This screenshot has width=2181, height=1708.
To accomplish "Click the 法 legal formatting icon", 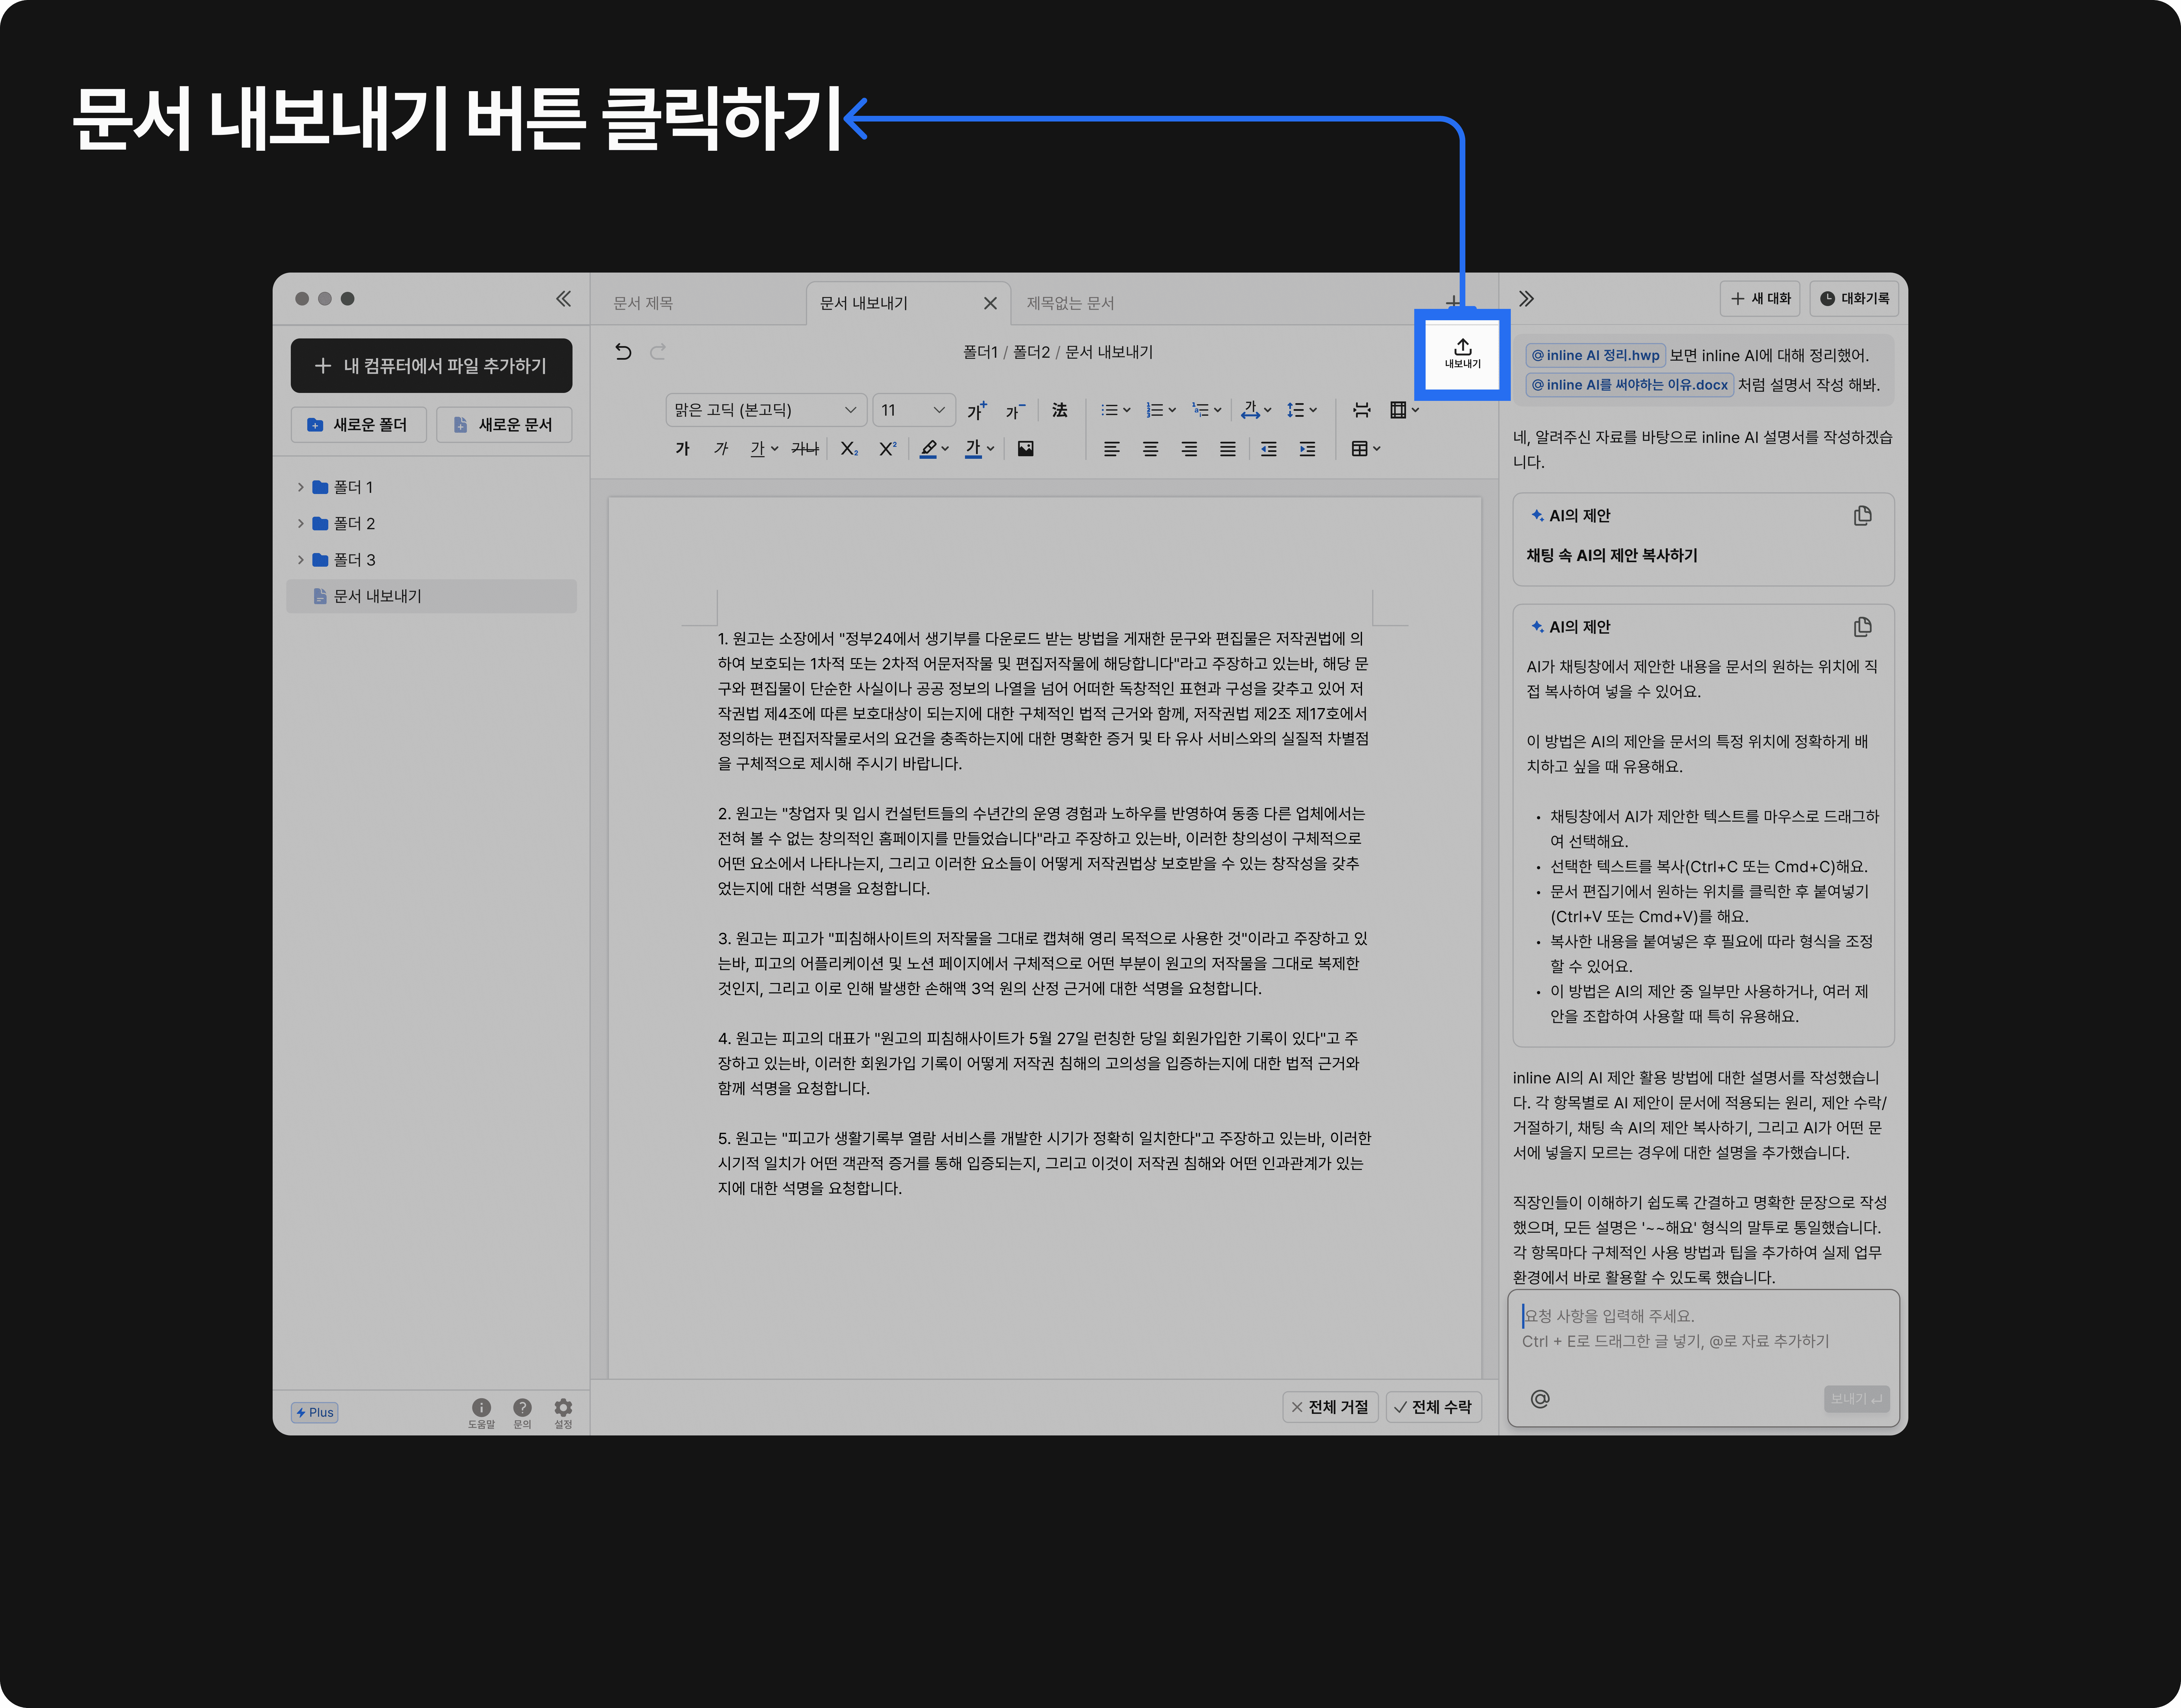I will (1060, 410).
